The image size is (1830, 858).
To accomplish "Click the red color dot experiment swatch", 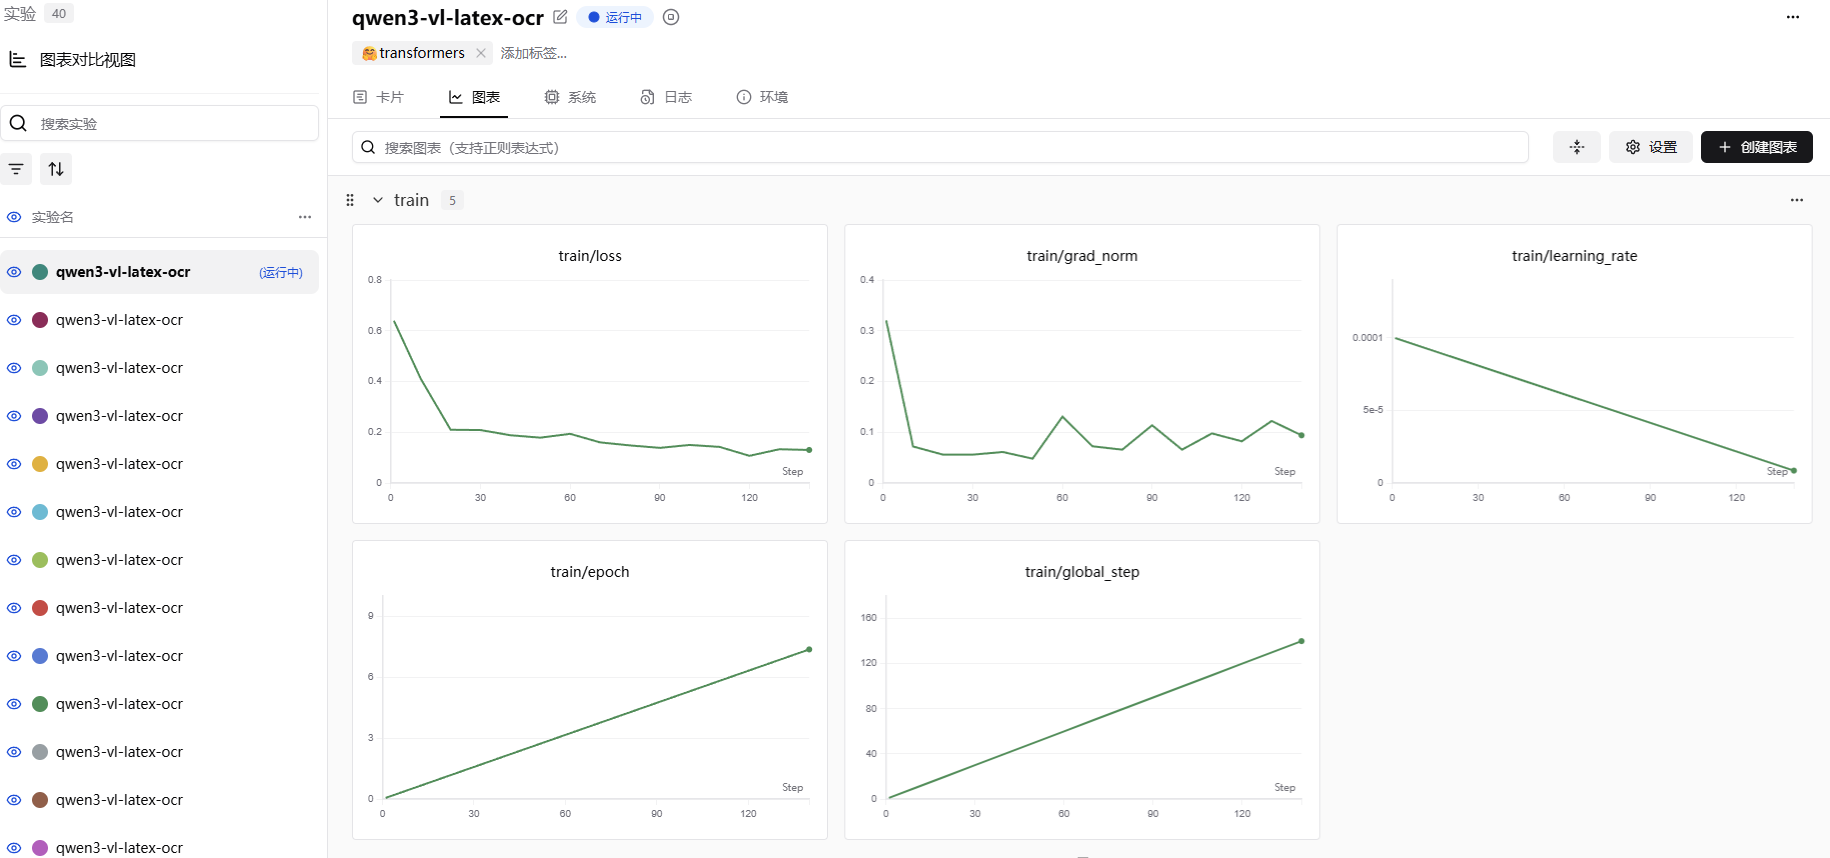I will 40,608.
